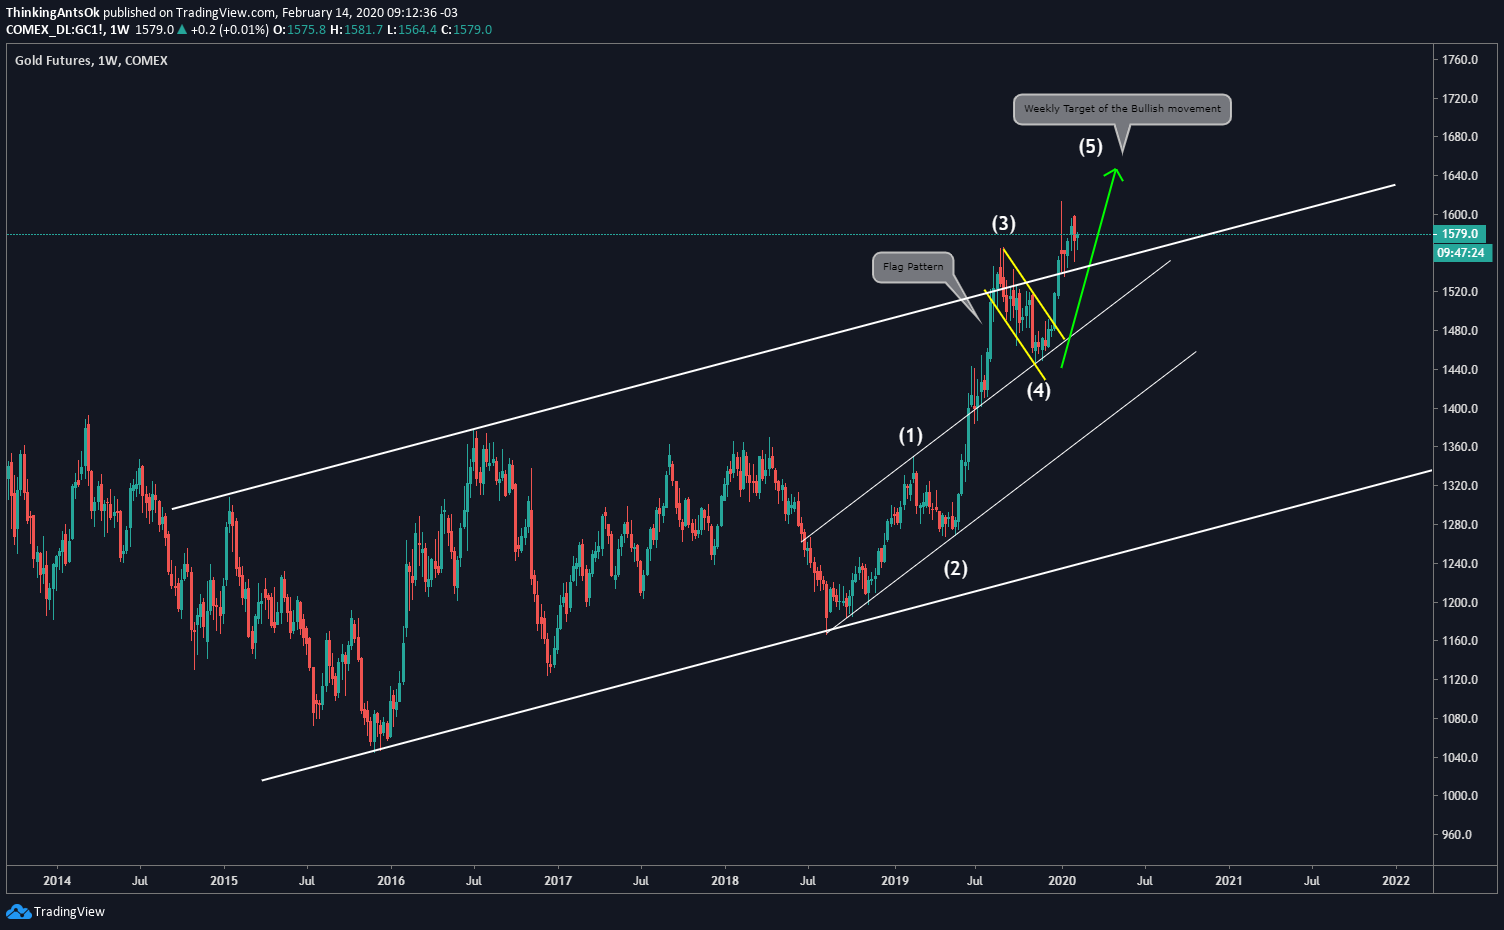Click the 'Gold Futures, 1W, COMEX' chart title
The height and width of the screenshot is (930, 1504).
click(x=91, y=61)
